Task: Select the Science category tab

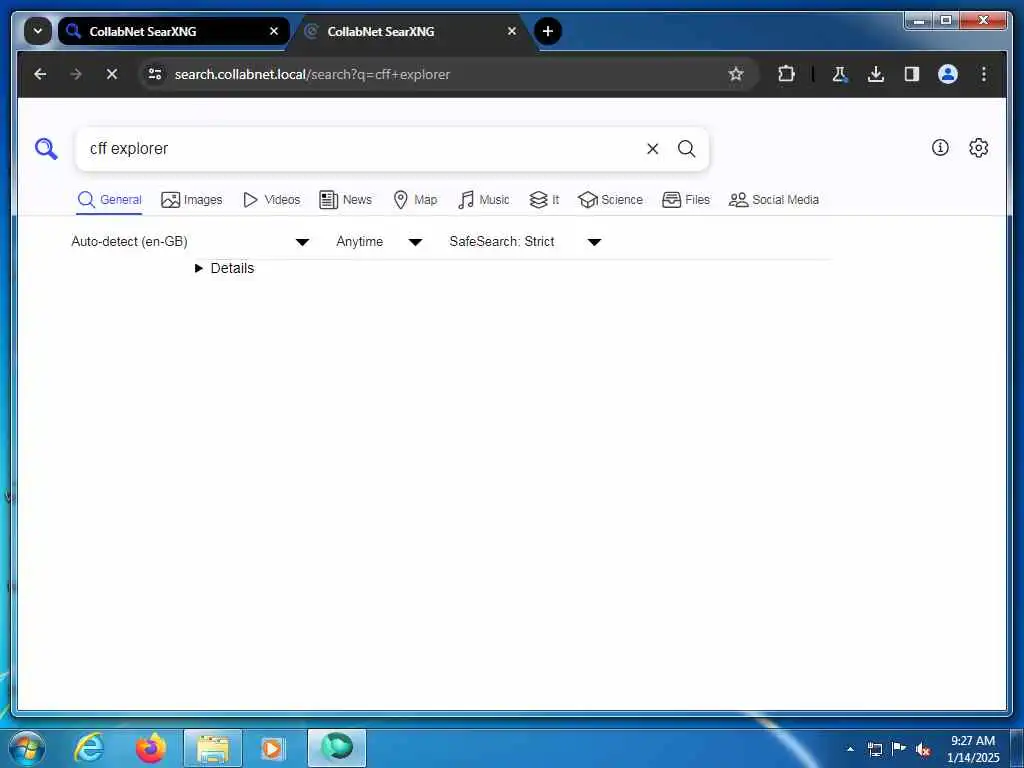Action: (x=610, y=200)
